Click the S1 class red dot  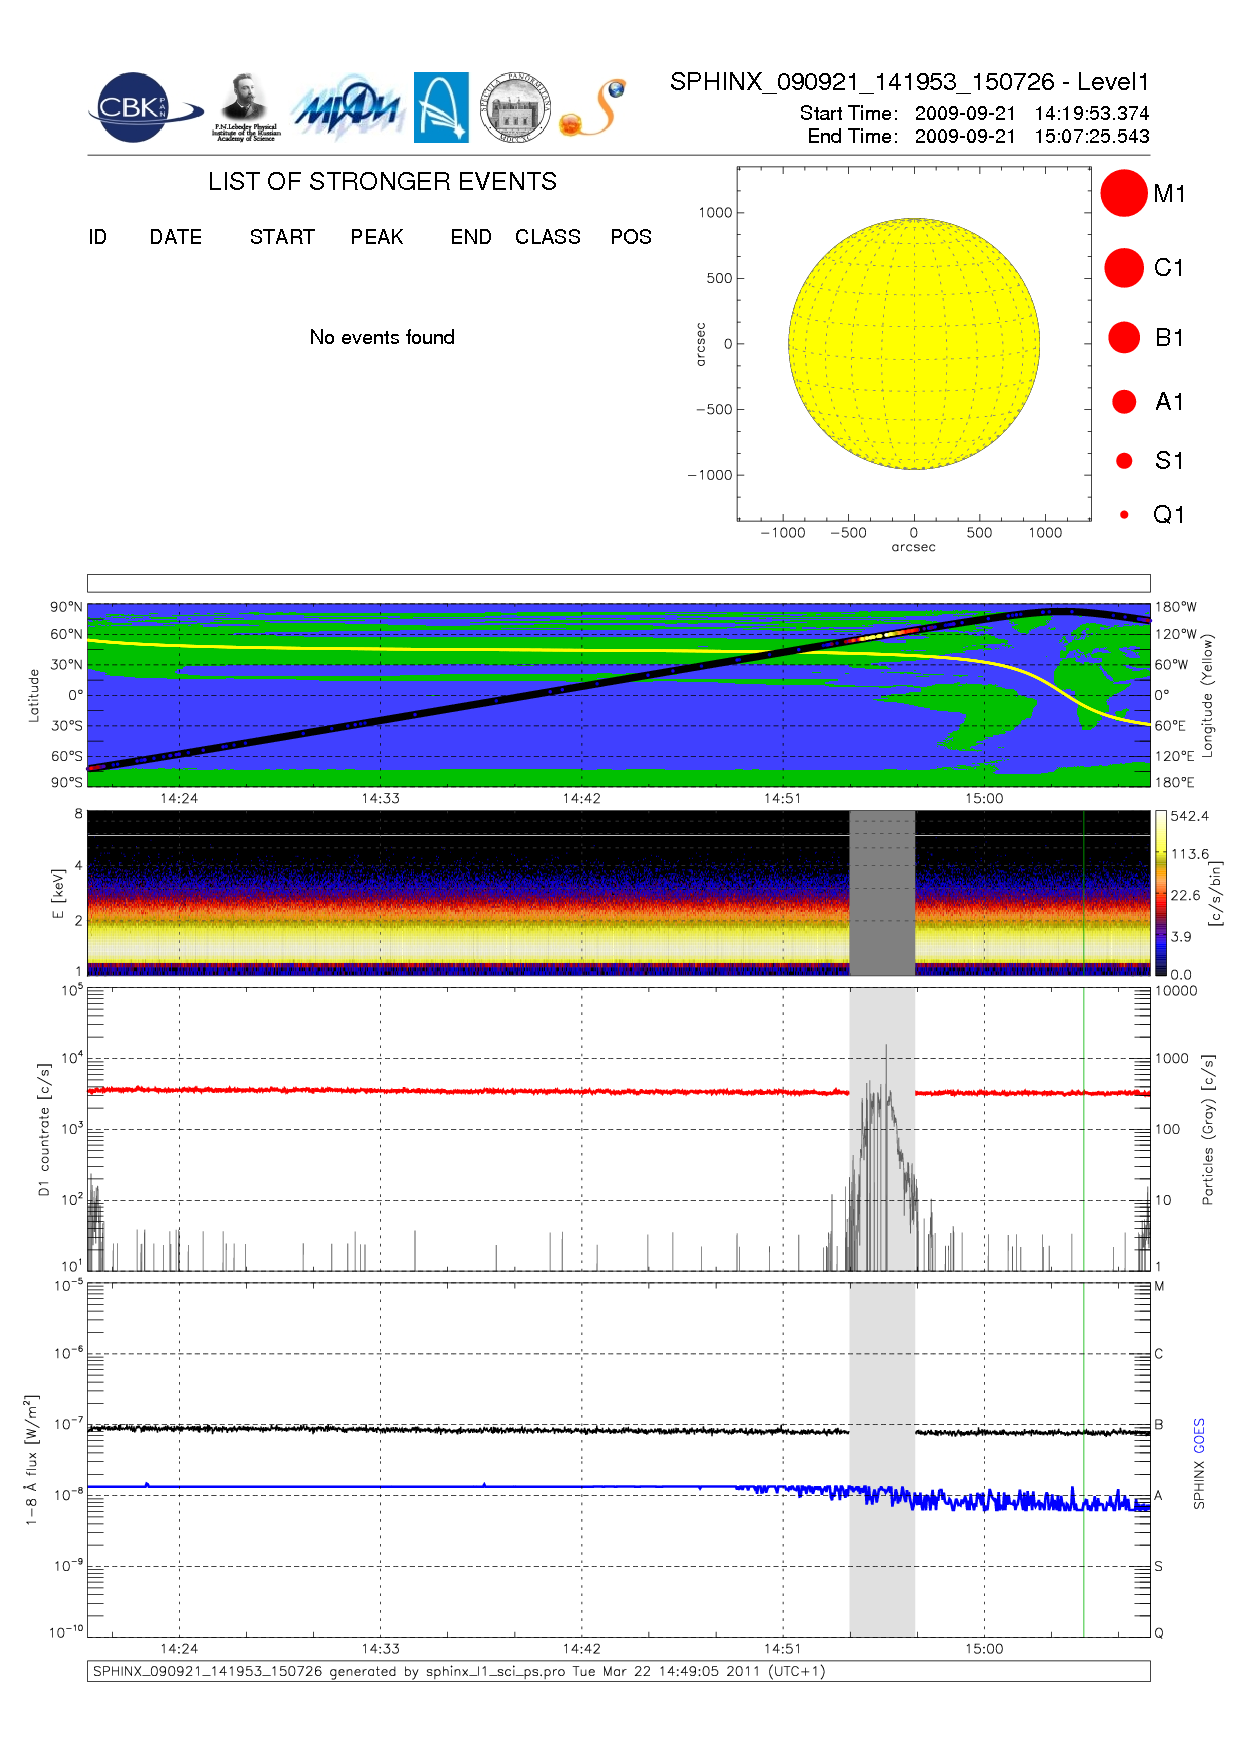pos(1124,461)
